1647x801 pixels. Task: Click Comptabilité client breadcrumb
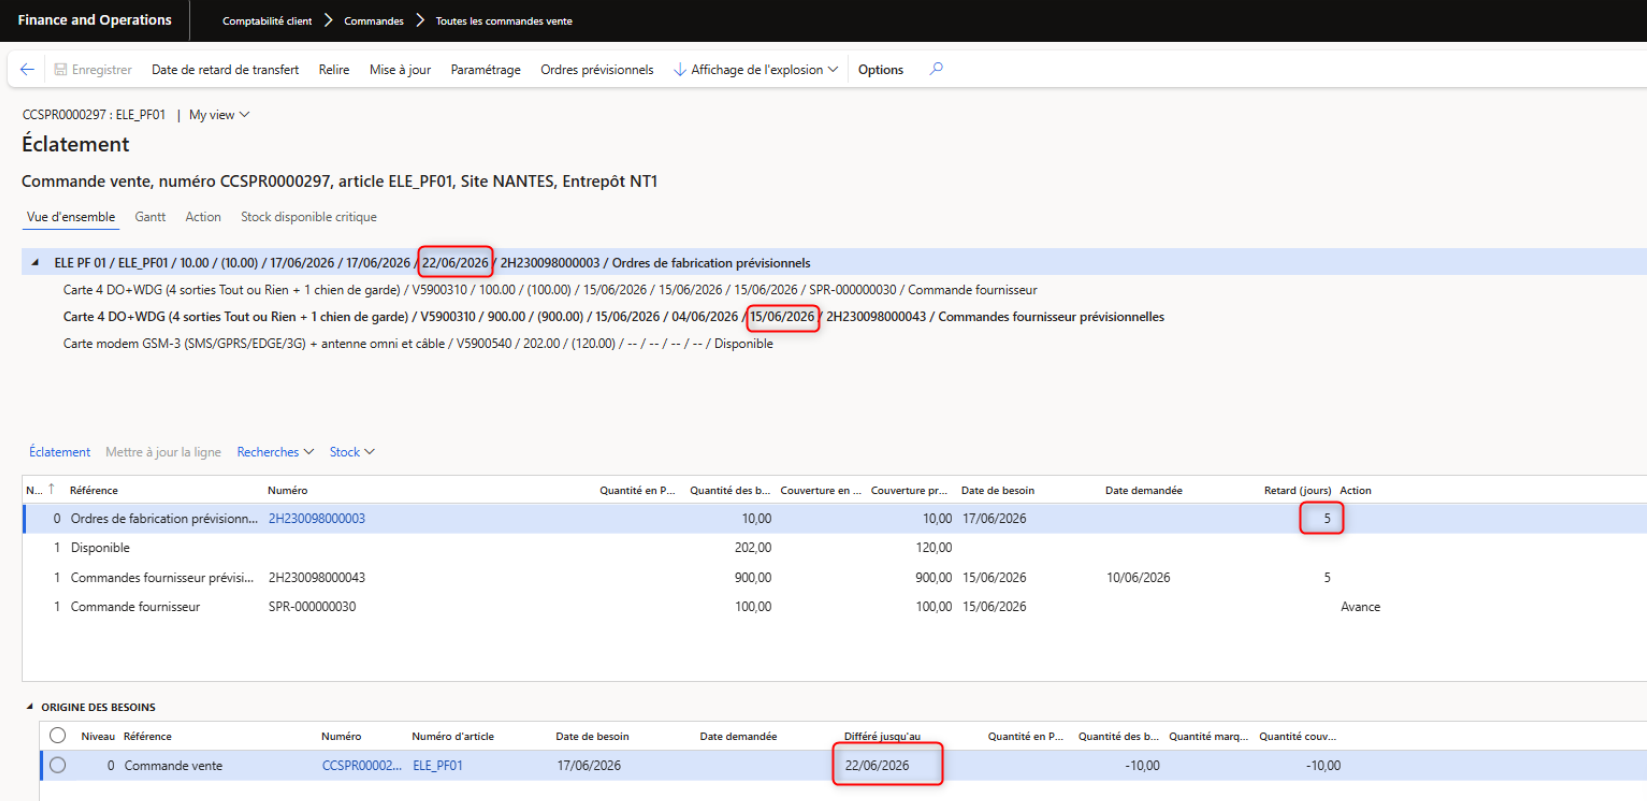pyautogui.click(x=267, y=21)
